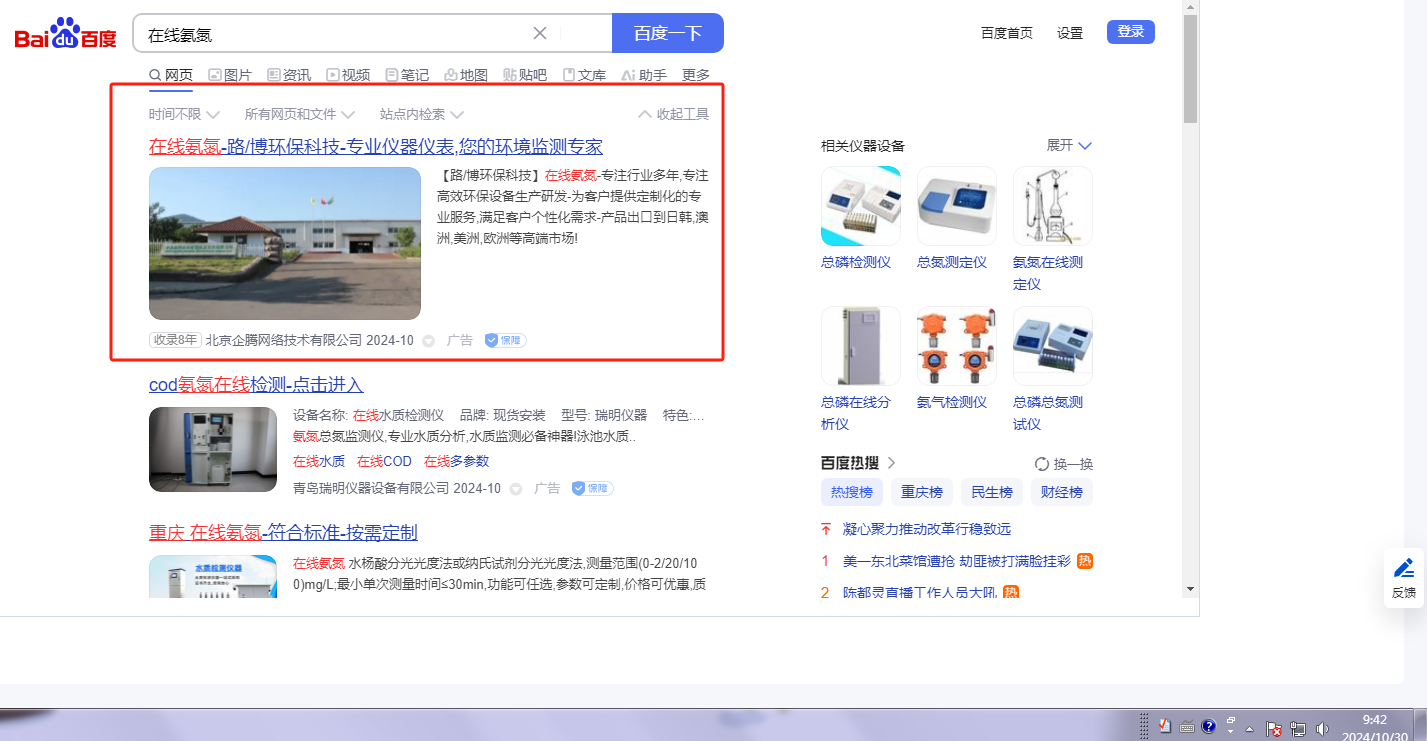Open the 站点内检索 site search dropdown
The image size is (1427, 741).
(421, 114)
